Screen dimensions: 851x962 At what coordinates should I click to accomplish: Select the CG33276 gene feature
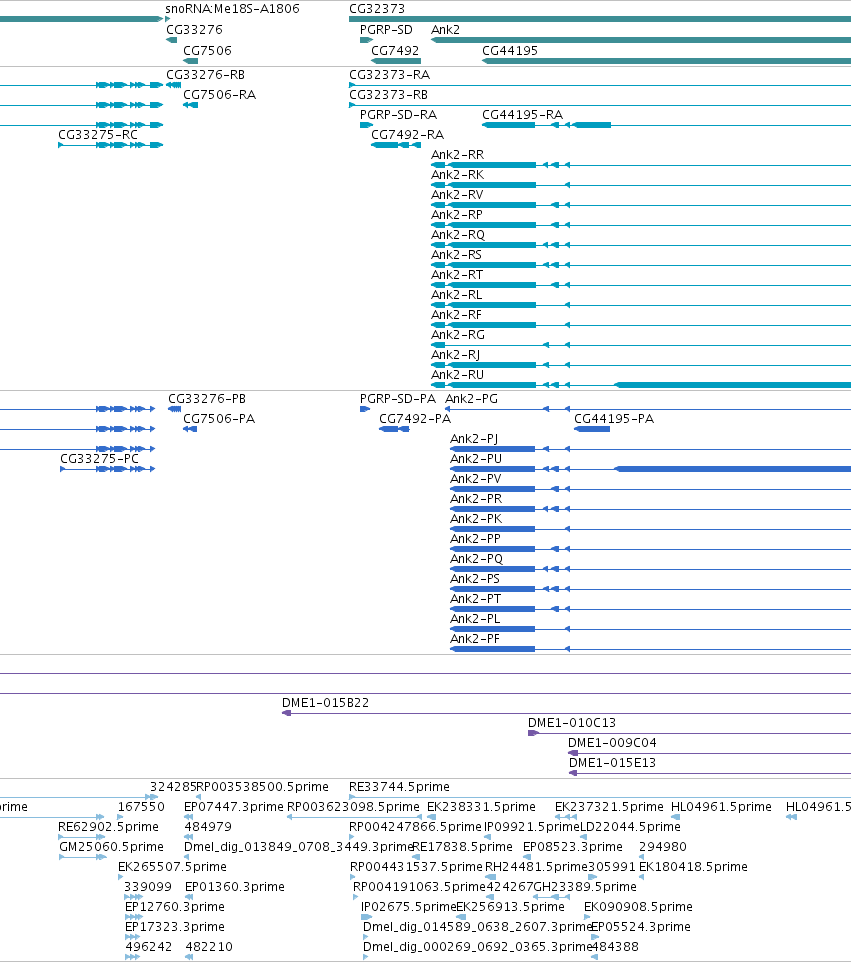(x=171, y=40)
